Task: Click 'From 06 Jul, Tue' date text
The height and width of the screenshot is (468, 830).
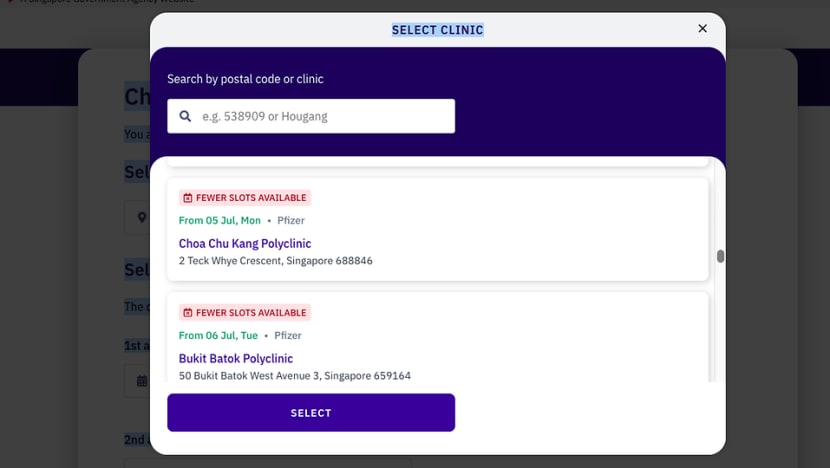Action: coord(218,335)
